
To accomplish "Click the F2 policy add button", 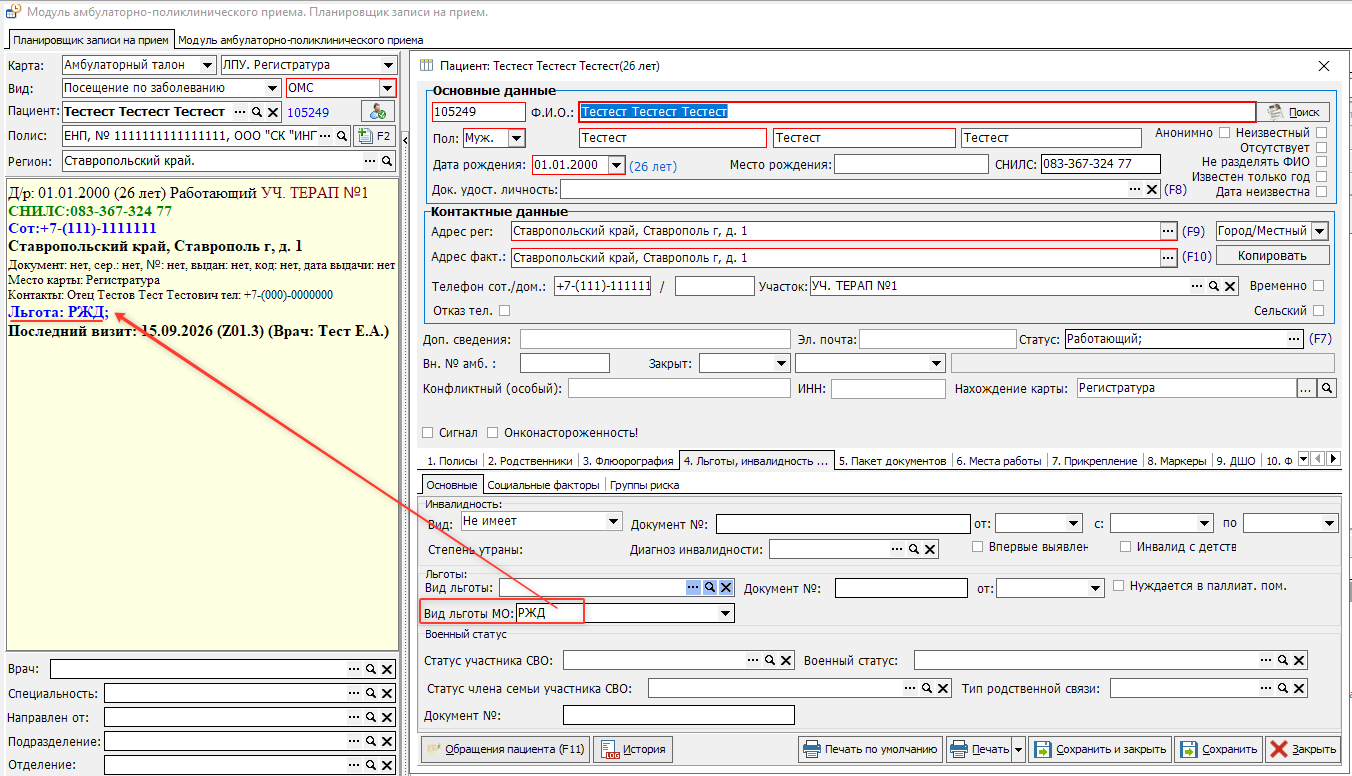I will click(x=375, y=136).
